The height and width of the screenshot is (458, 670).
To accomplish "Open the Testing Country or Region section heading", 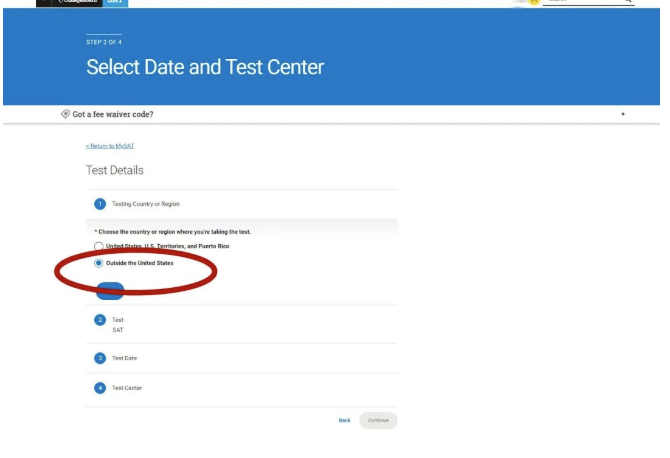I will click(146, 204).
